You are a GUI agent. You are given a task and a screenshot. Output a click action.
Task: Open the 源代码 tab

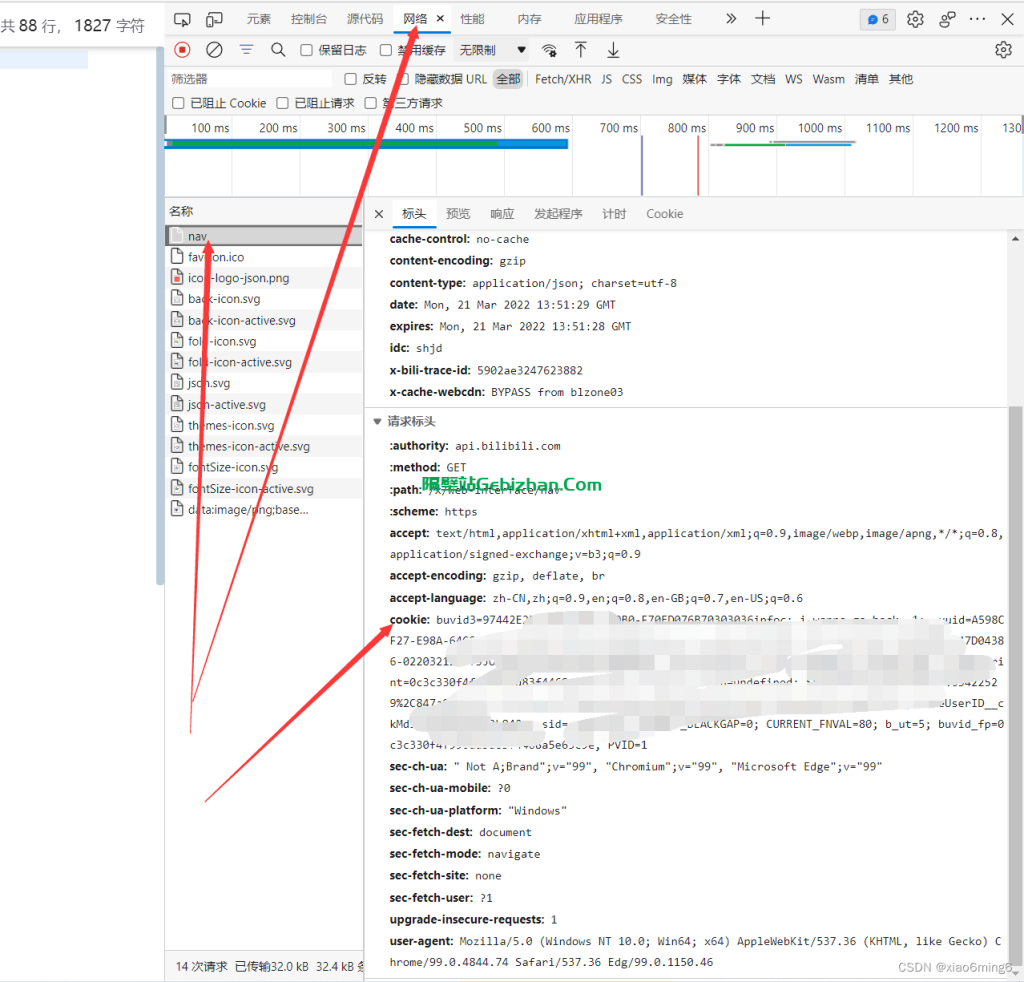tap(365, 19)
